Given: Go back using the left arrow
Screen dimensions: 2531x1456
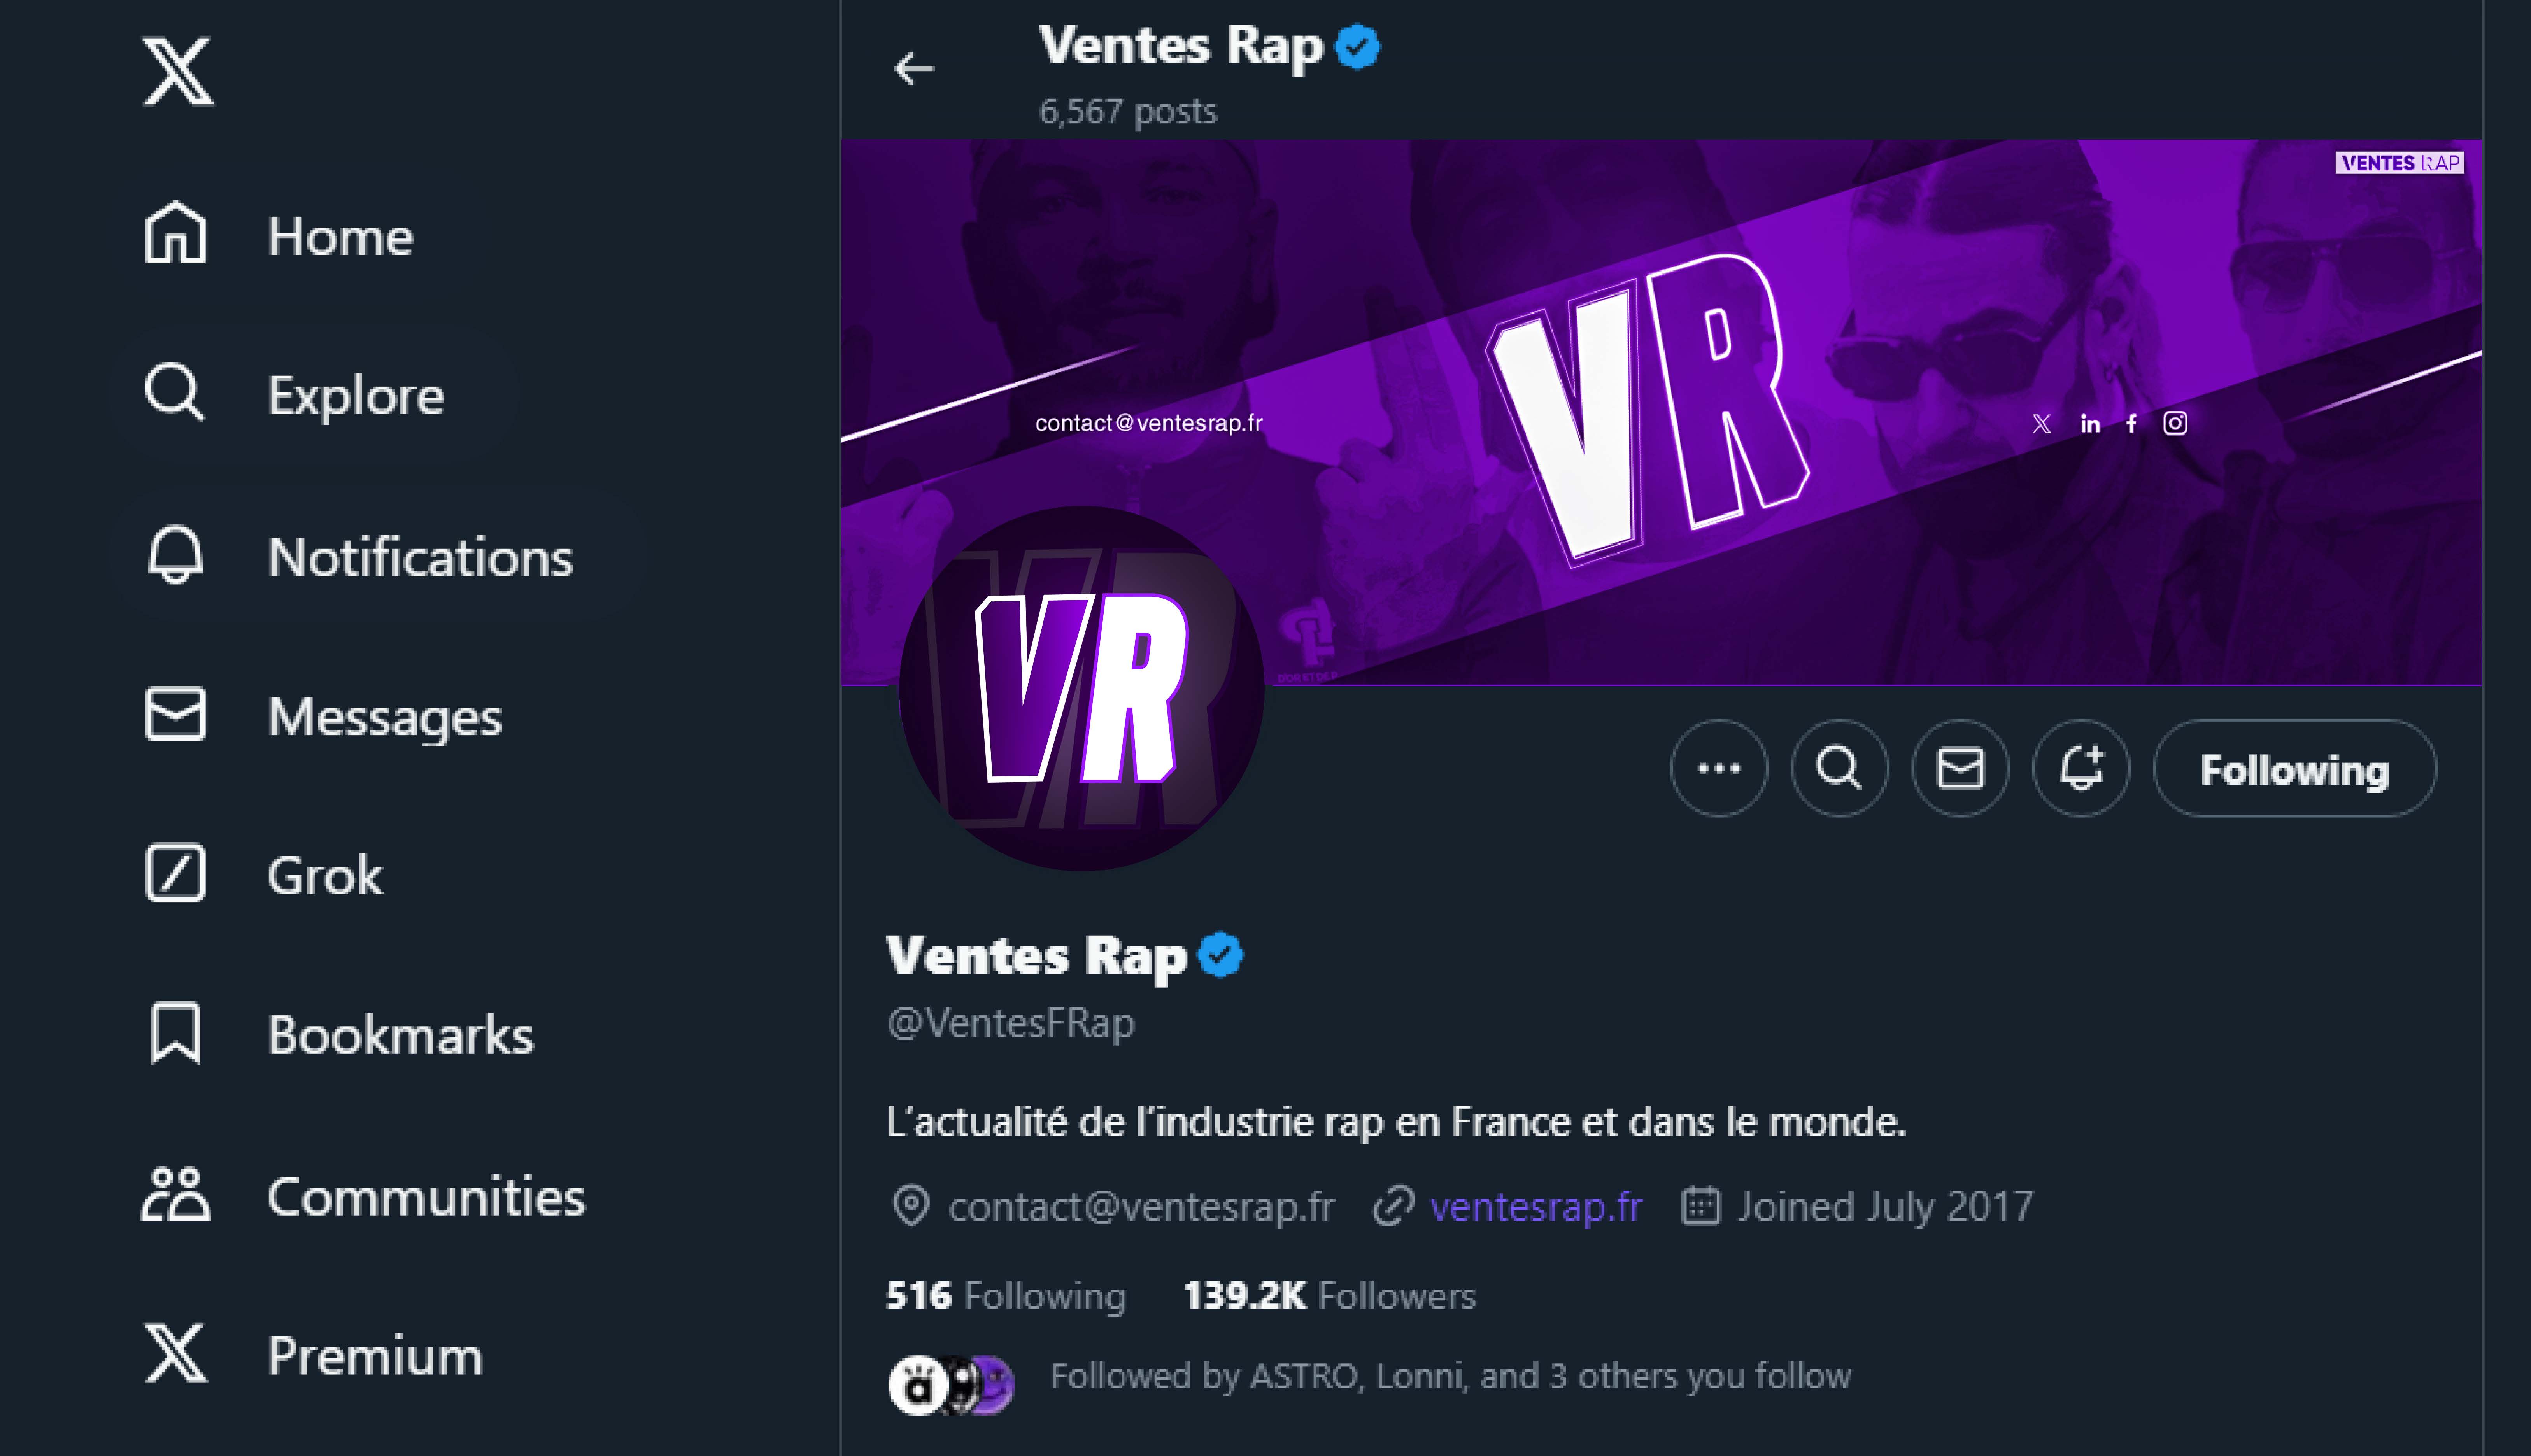Looking at the screenshot, I should point(913,69).
